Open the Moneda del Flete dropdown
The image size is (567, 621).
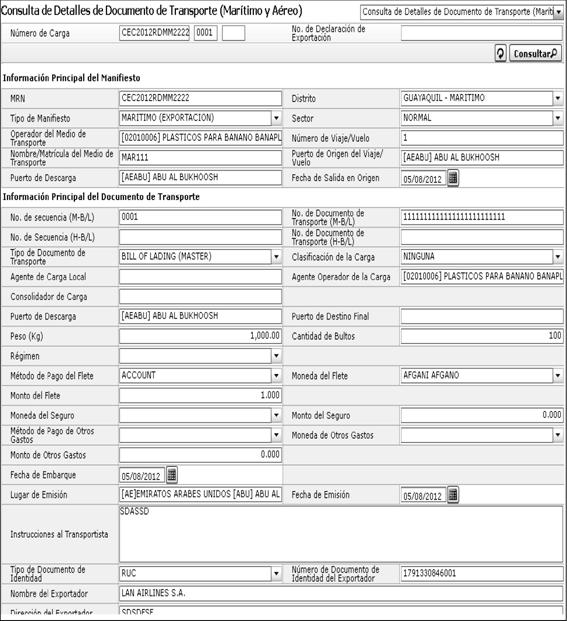[x=557, y=375]
